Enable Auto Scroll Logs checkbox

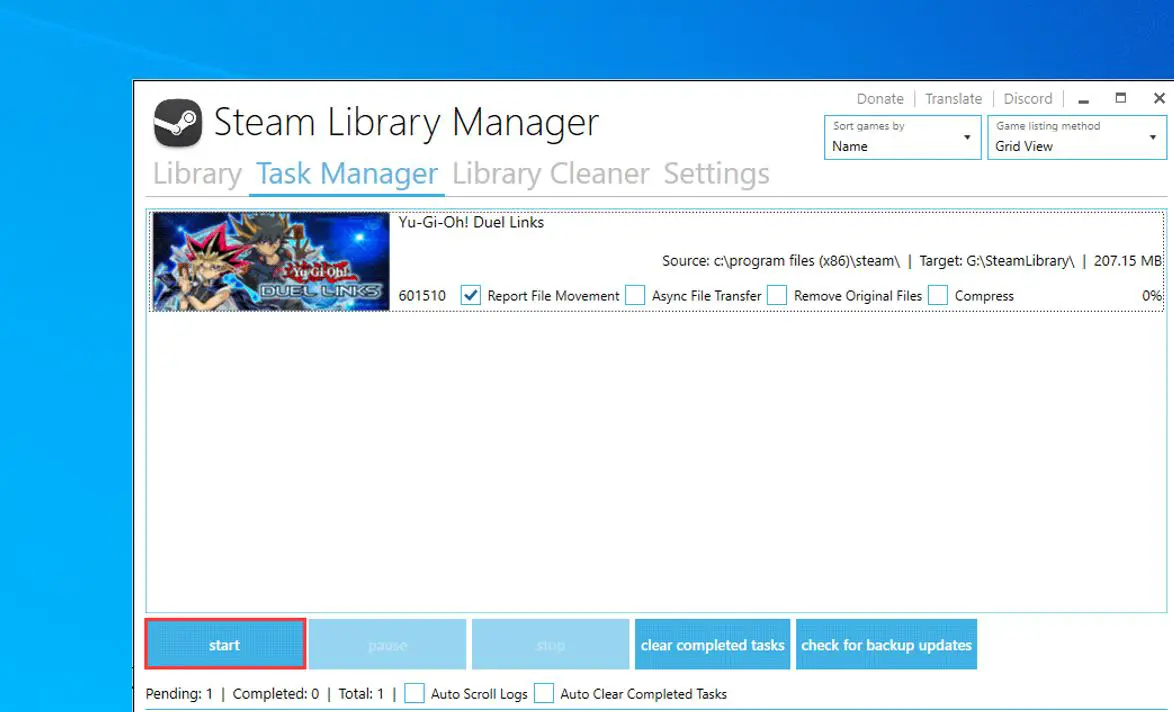pyautogui.click(x=414, y=693)
